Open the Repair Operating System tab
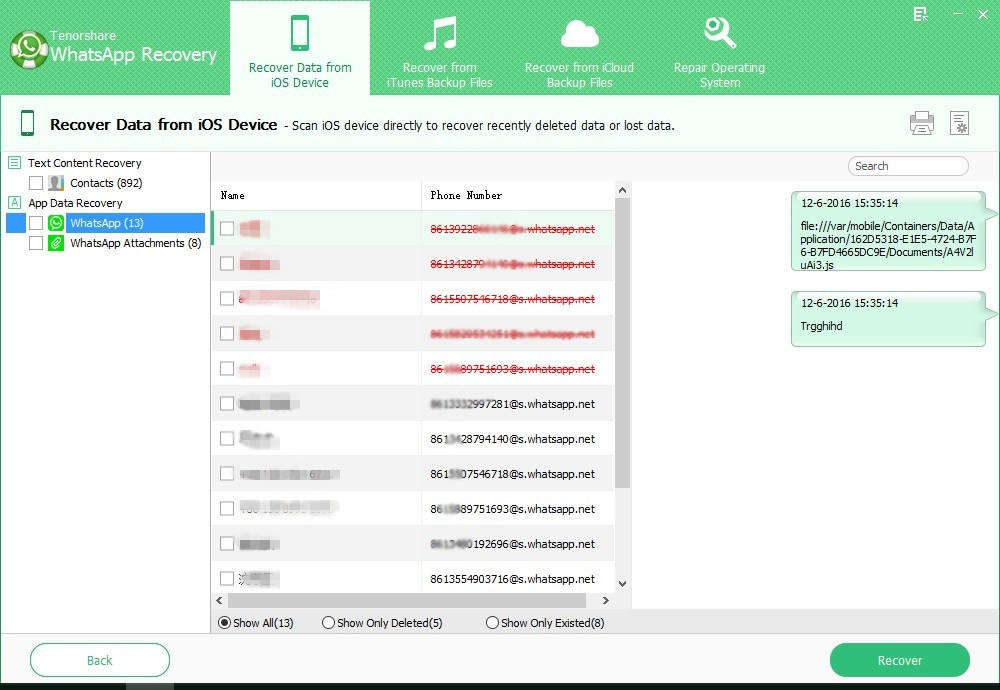 click(x=719, y=50)
